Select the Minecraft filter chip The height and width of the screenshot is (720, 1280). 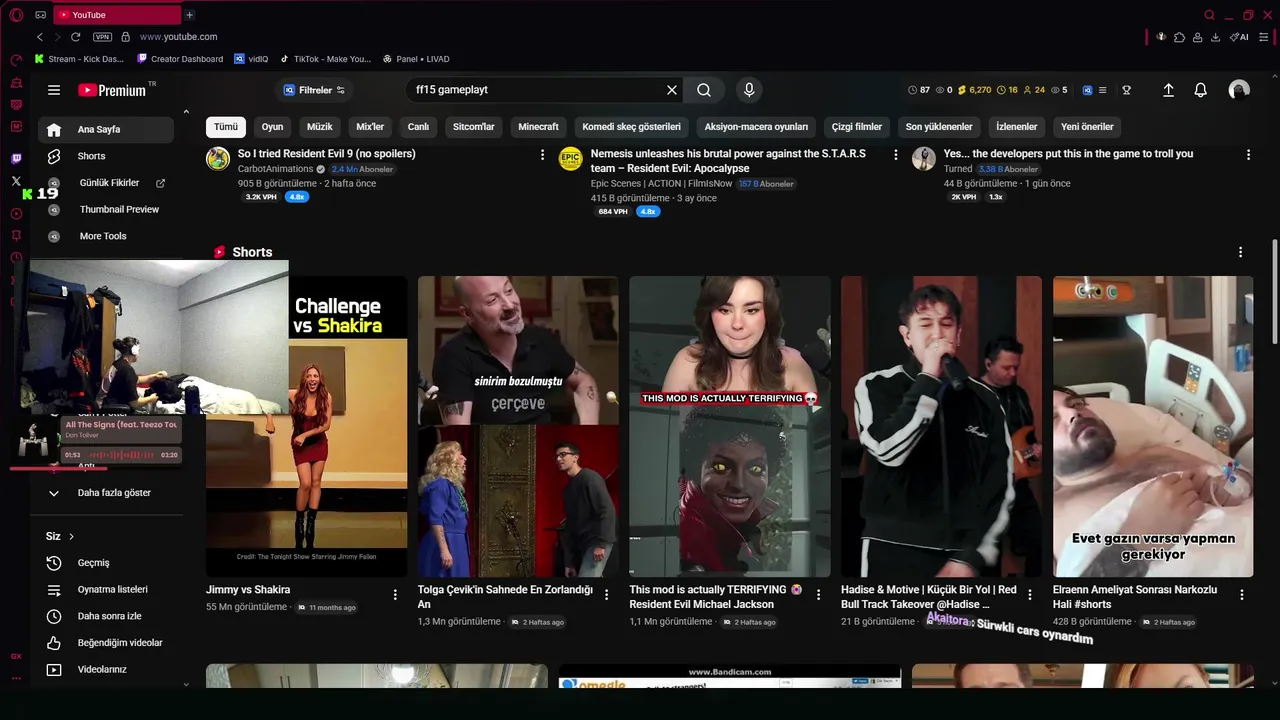pyautogui.click(x=538, y=127)
